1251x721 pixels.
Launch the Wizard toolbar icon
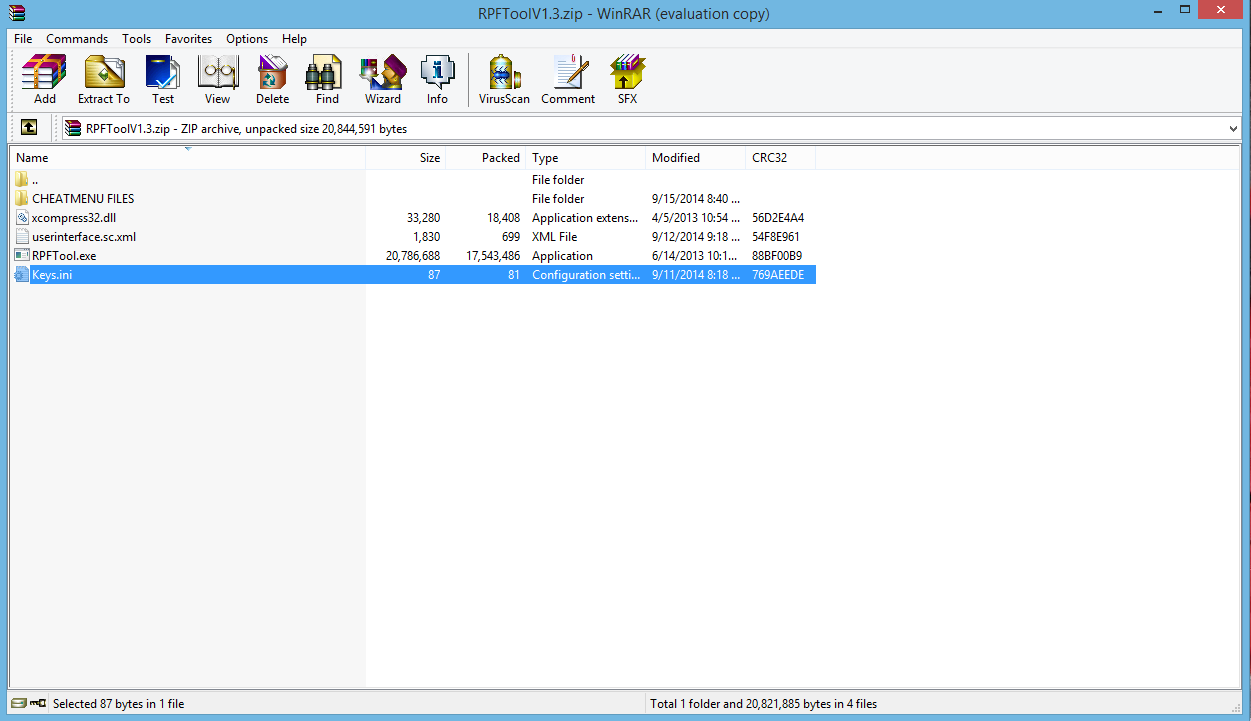click(x=383, y=72)
